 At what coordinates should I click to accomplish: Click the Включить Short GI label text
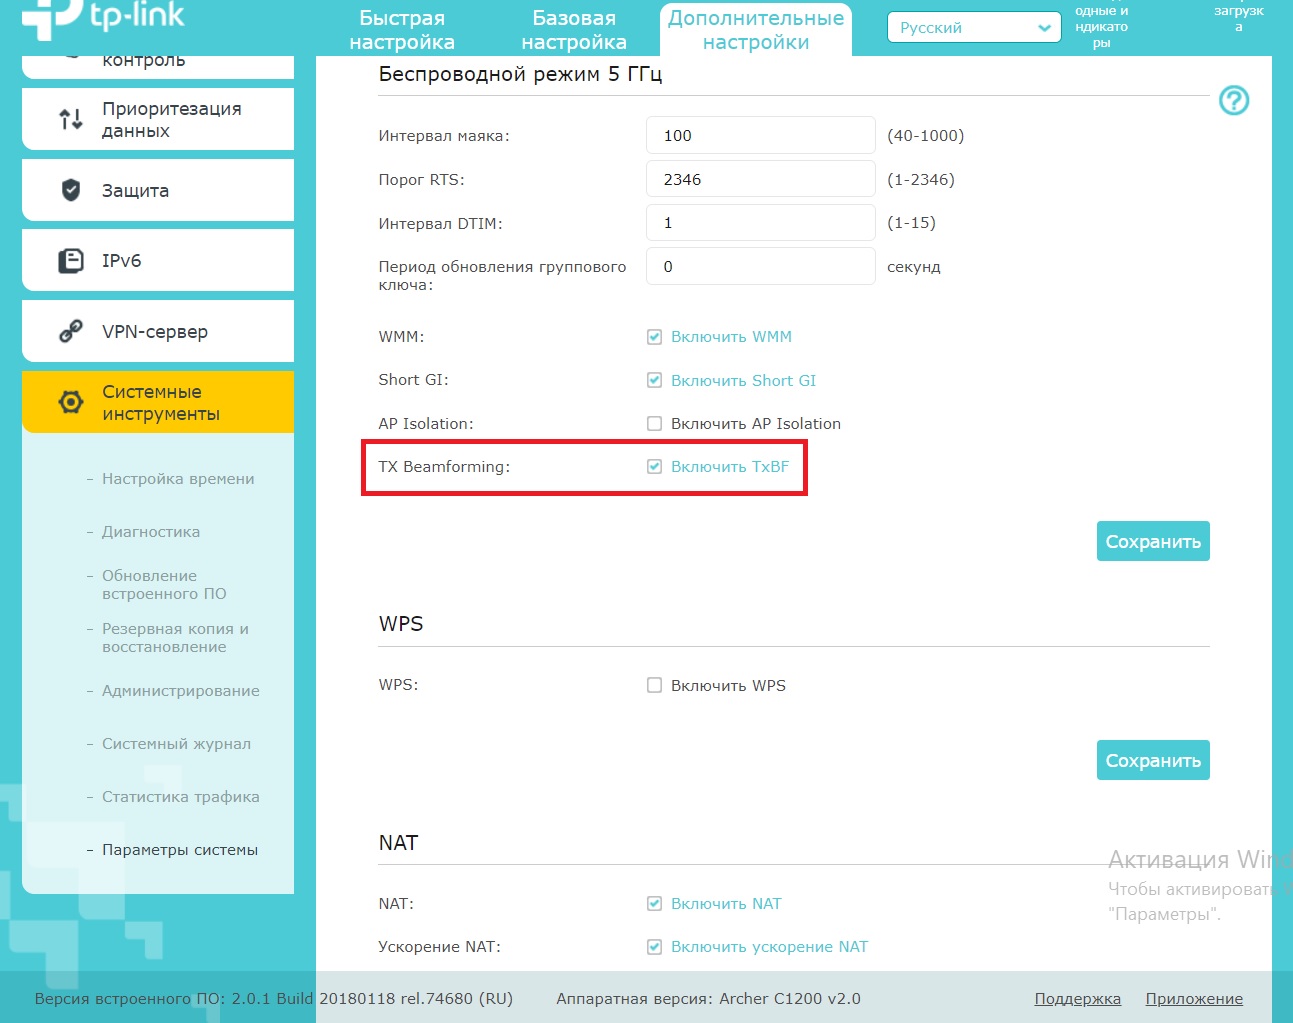click(743, 380)
